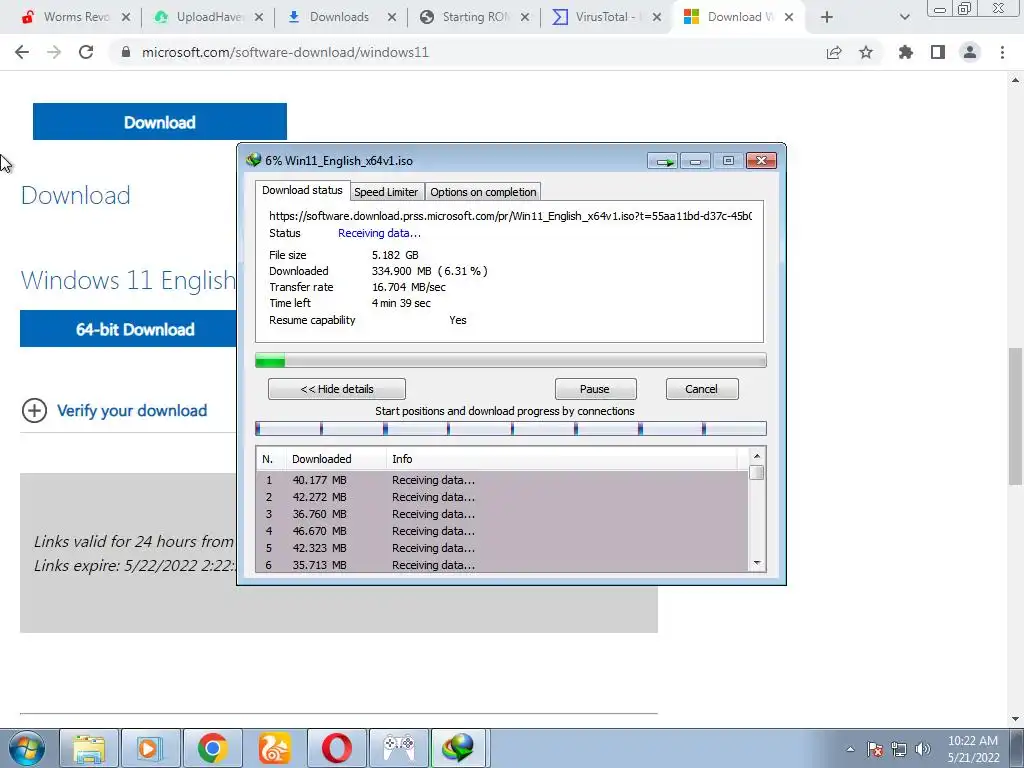Click the Chrome taskbar icon

212,748
